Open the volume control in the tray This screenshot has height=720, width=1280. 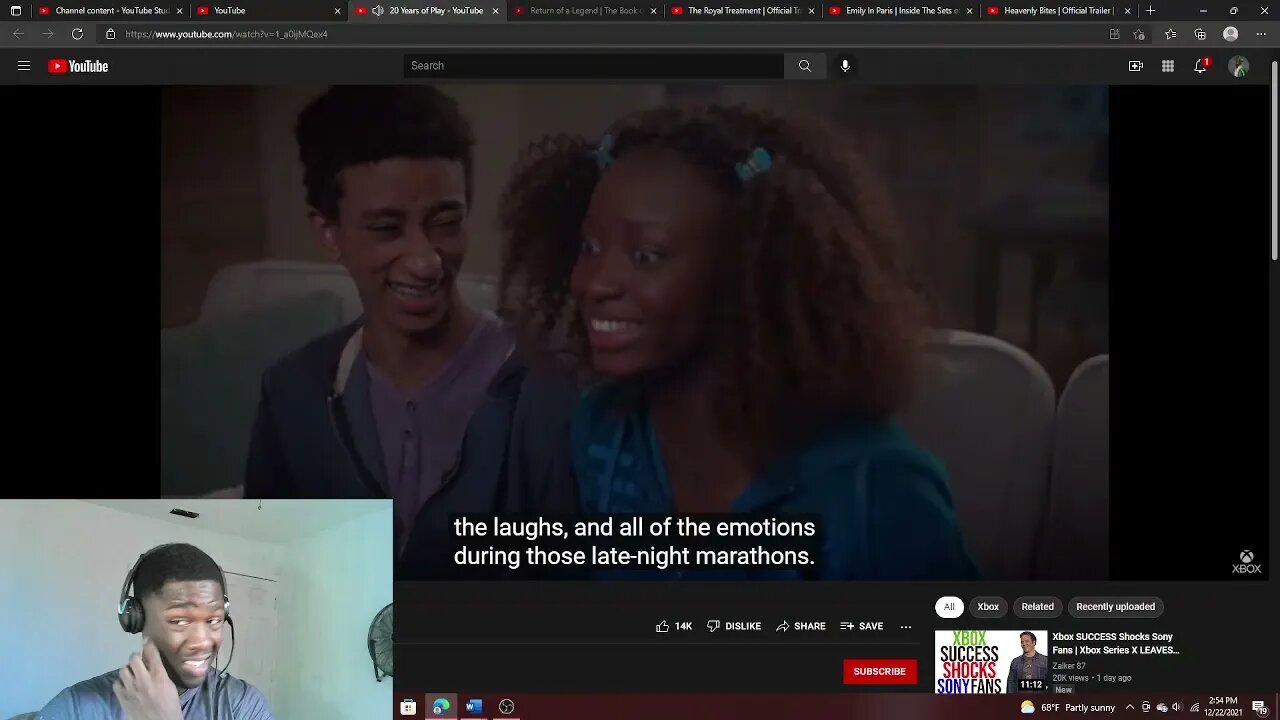click(1176, 708)
